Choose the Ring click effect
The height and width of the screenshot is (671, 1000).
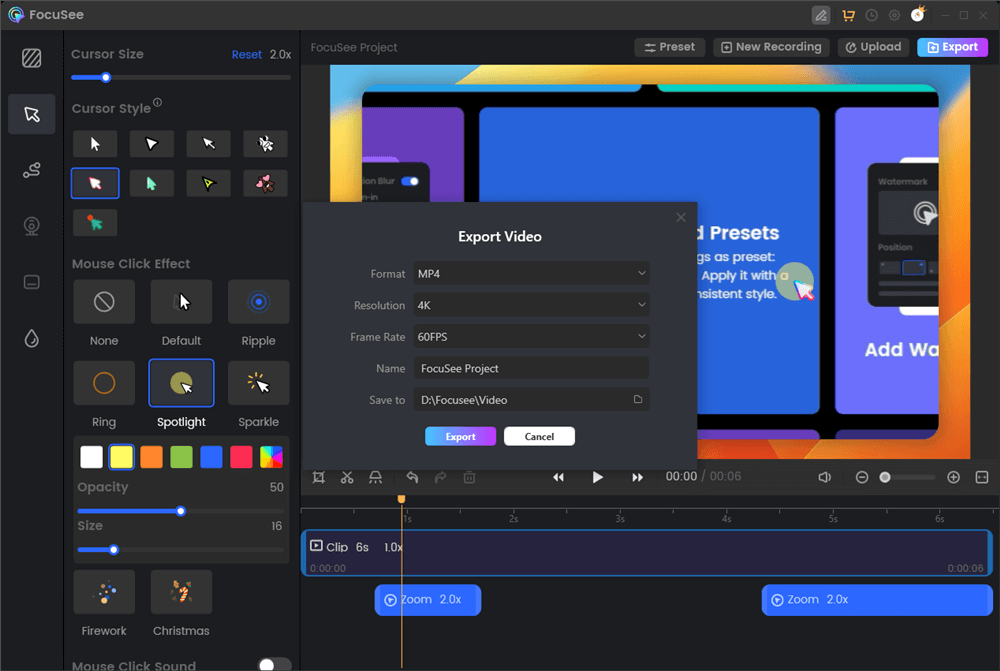[x=104, y=383]
